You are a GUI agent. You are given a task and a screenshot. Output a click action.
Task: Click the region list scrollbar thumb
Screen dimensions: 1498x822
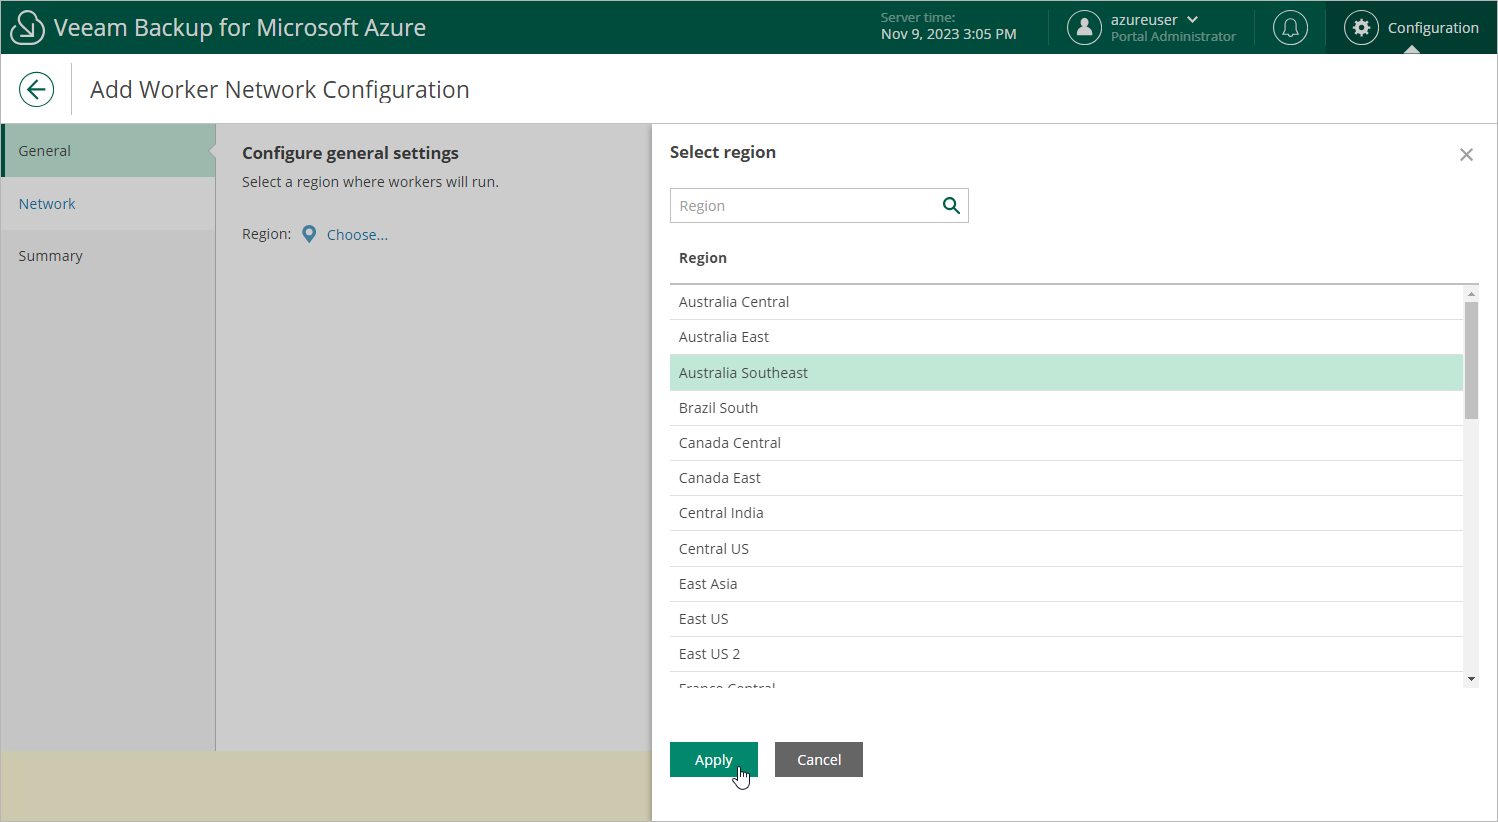click(x=1471, y=360)
